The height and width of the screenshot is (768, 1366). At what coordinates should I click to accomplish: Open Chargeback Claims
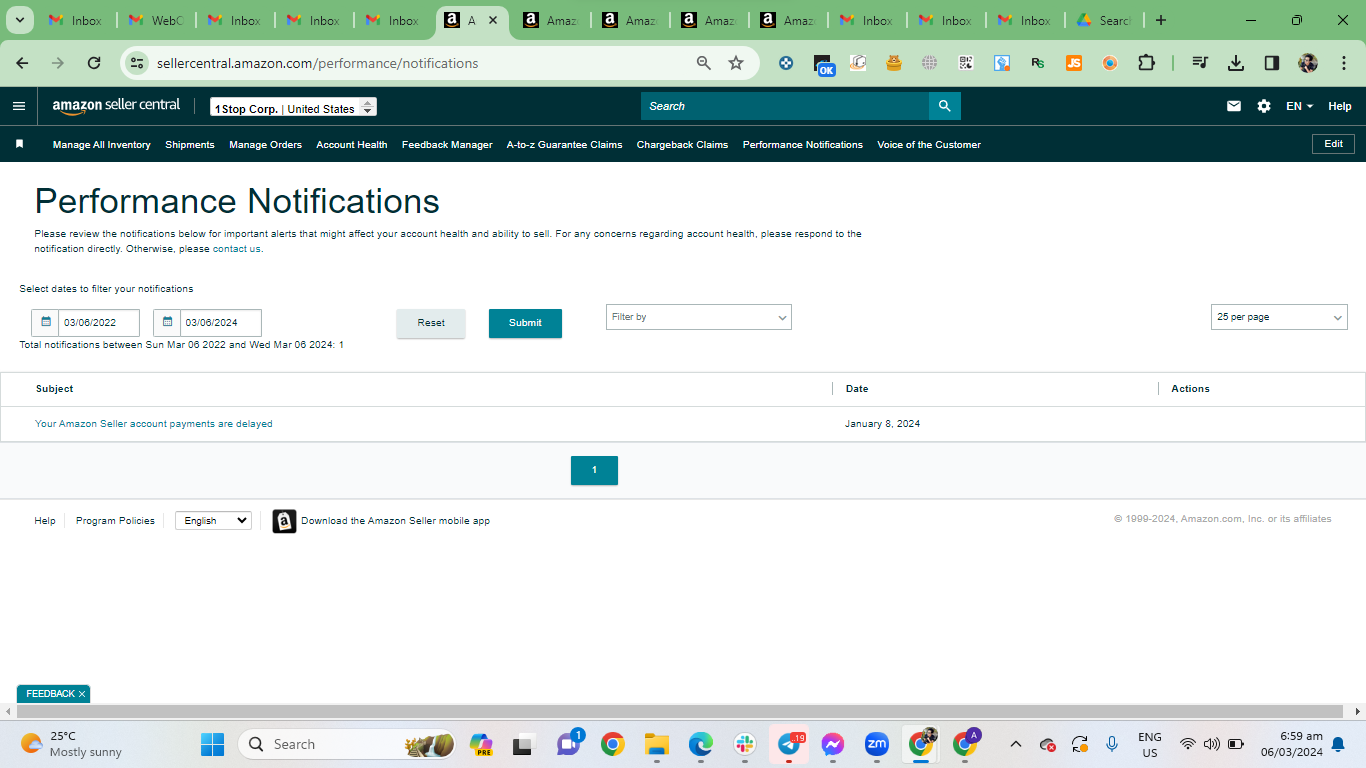pos(682,145)
